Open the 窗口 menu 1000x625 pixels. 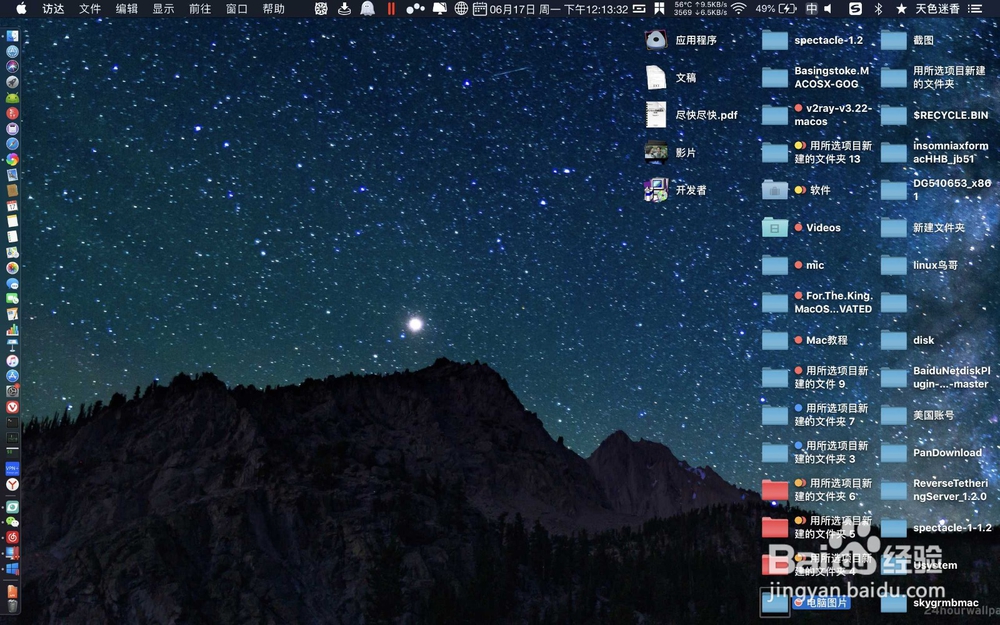pos(237,8)
